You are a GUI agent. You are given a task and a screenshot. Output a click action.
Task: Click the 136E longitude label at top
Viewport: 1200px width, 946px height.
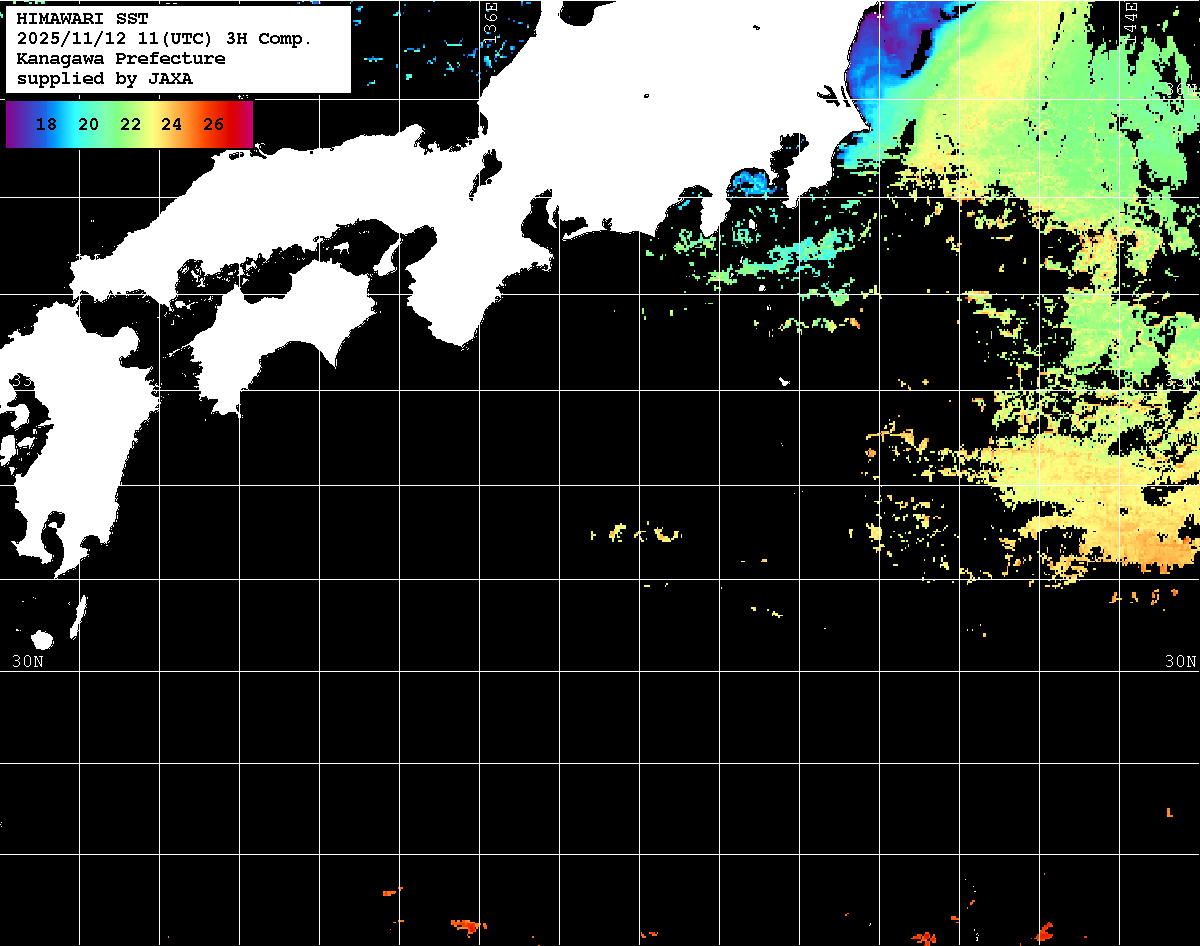pos(491,20)
